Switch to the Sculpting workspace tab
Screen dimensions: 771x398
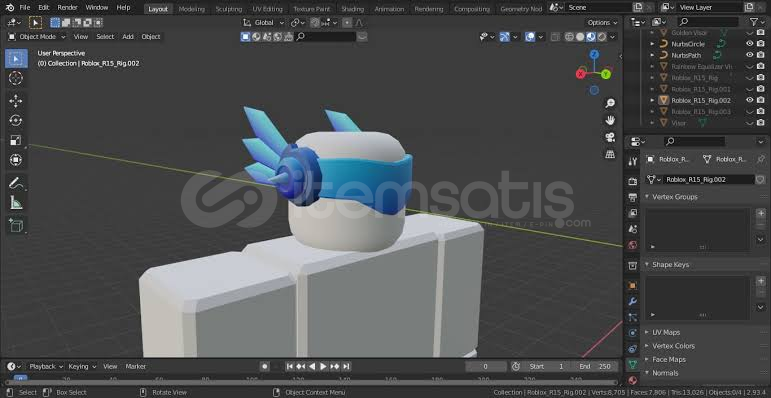(x=229, y=9)
